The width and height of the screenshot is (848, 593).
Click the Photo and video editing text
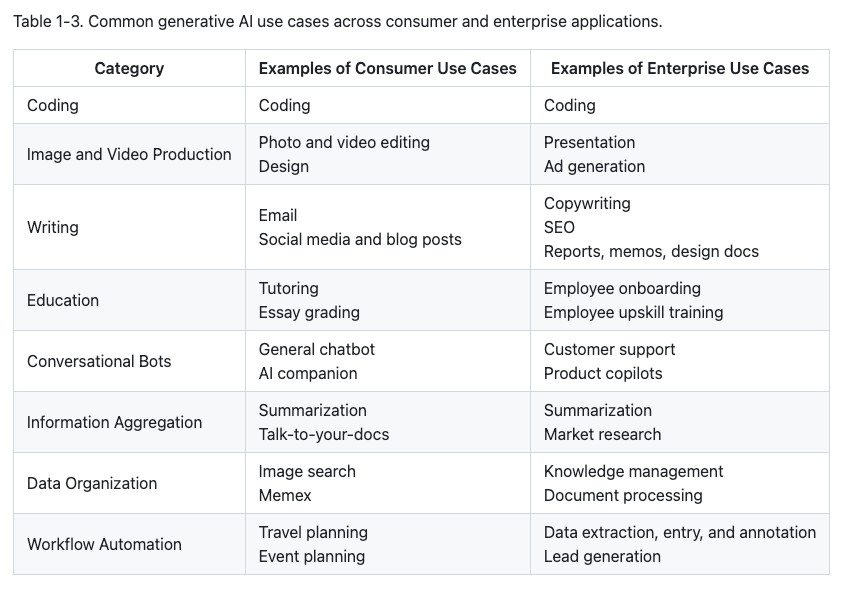coord(344,142)
